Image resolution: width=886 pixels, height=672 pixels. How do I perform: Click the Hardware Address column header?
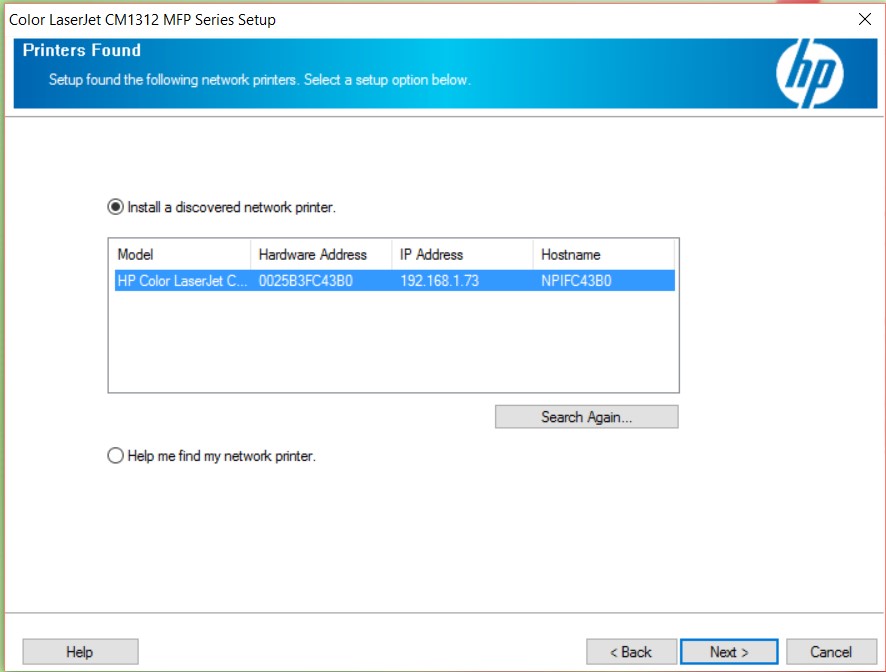[x=321, y=254]
